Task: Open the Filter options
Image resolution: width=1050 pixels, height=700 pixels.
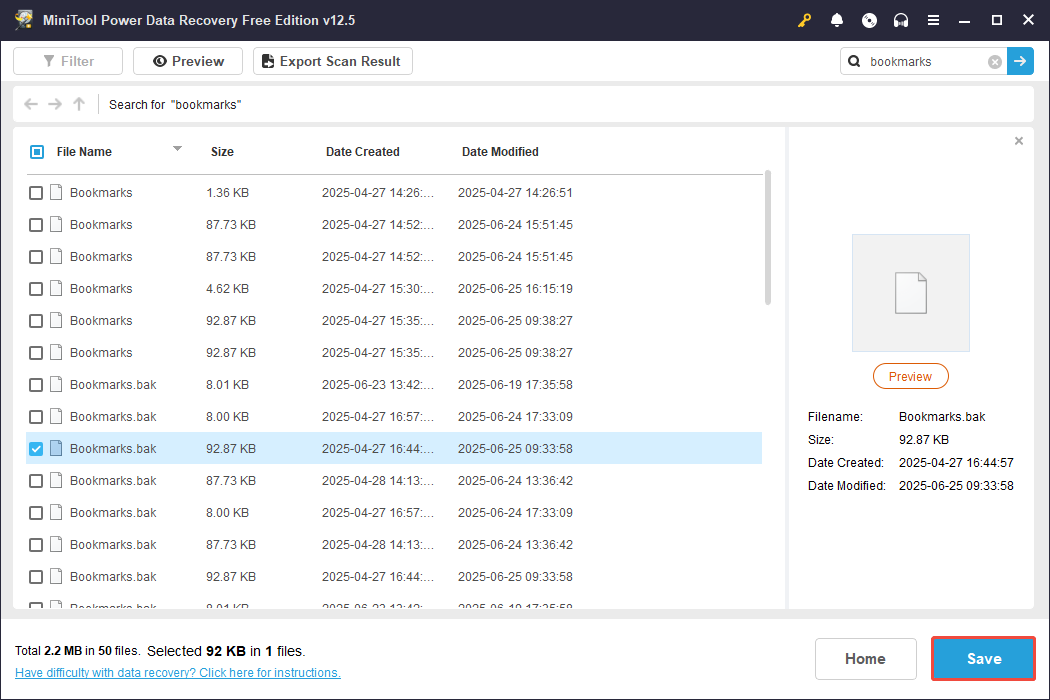Action: point(68,61)
